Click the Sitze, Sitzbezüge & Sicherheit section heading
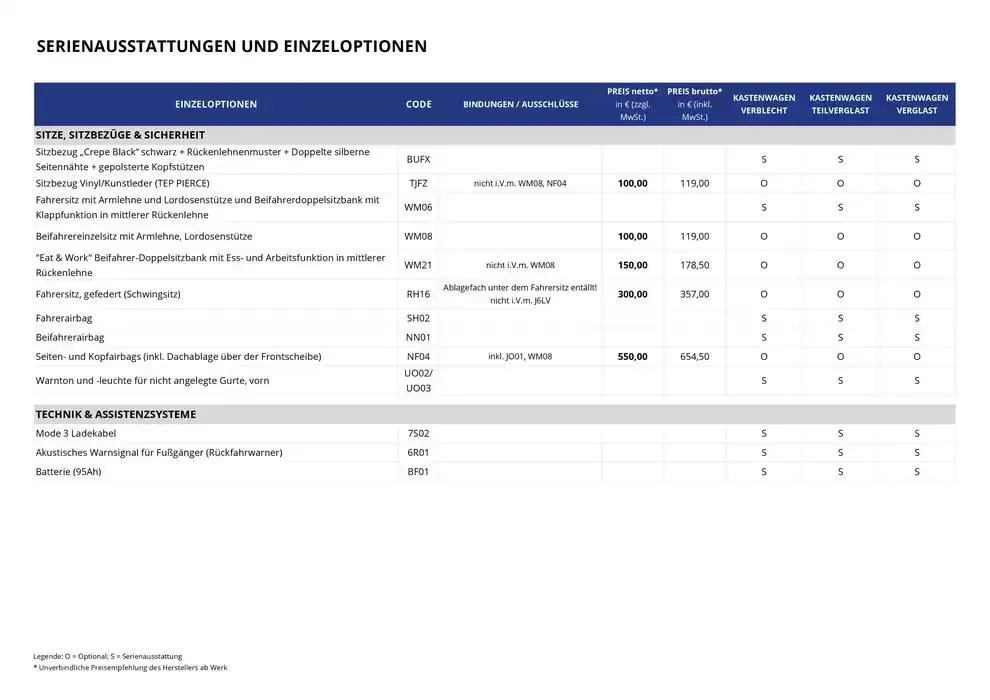990x700 pixels. tap(120, 135)
